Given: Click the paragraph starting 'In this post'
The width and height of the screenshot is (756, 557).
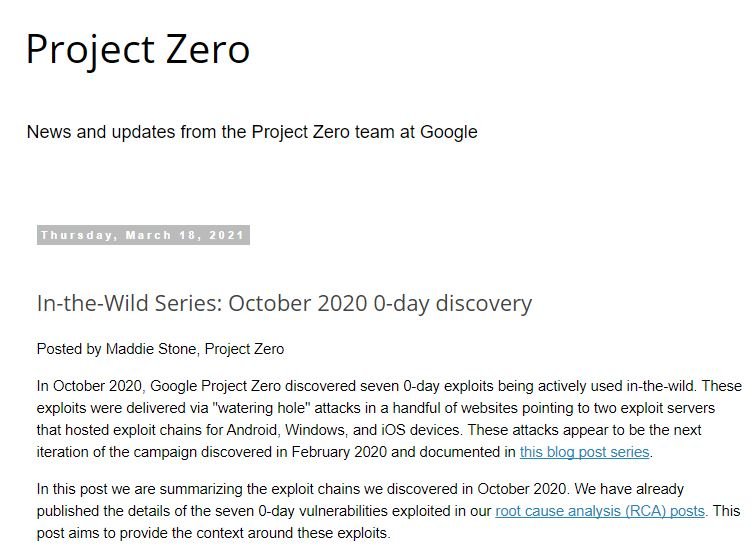Looking at the screenshot, I should click(388, 511).
